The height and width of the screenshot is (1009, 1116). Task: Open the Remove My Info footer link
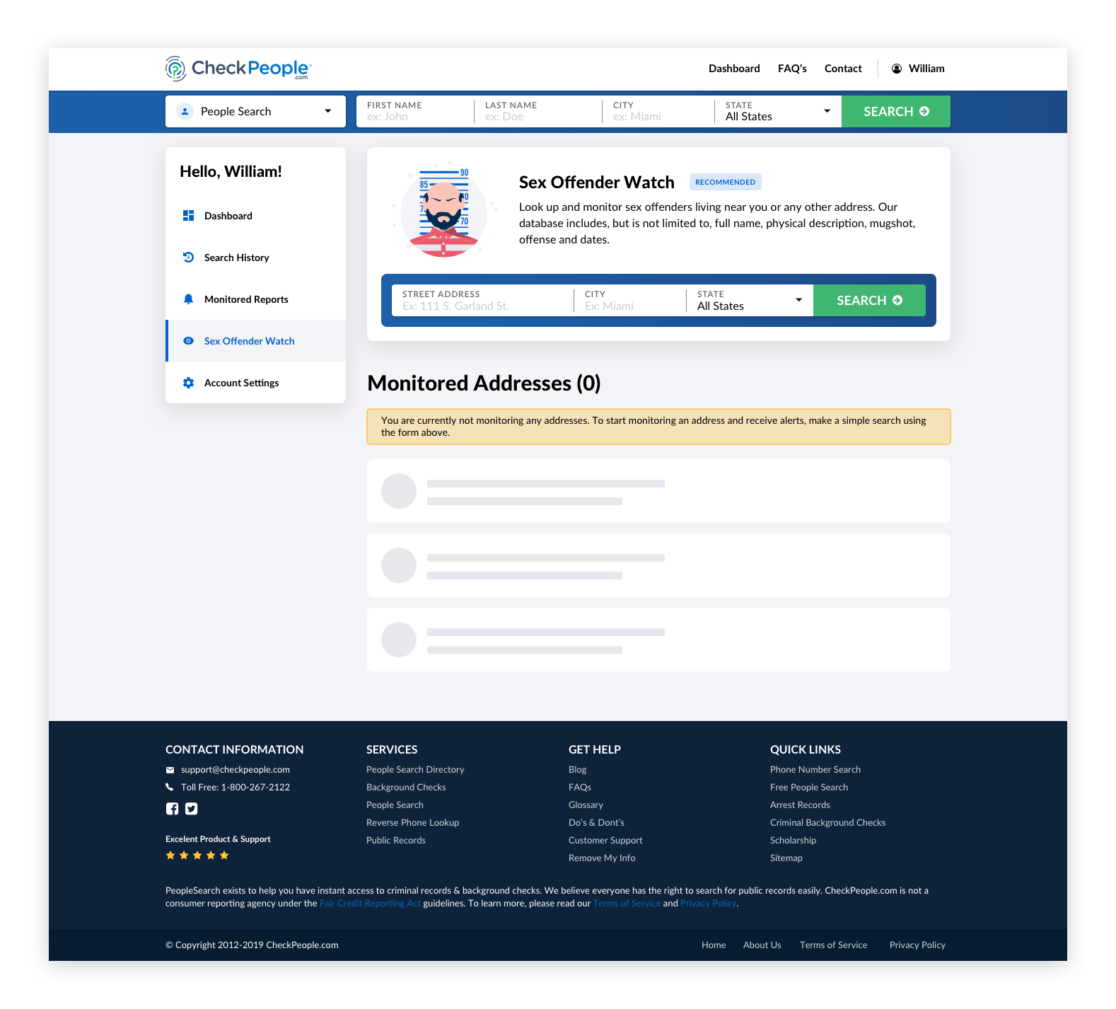pyautogui.click(x=602, y=858)
